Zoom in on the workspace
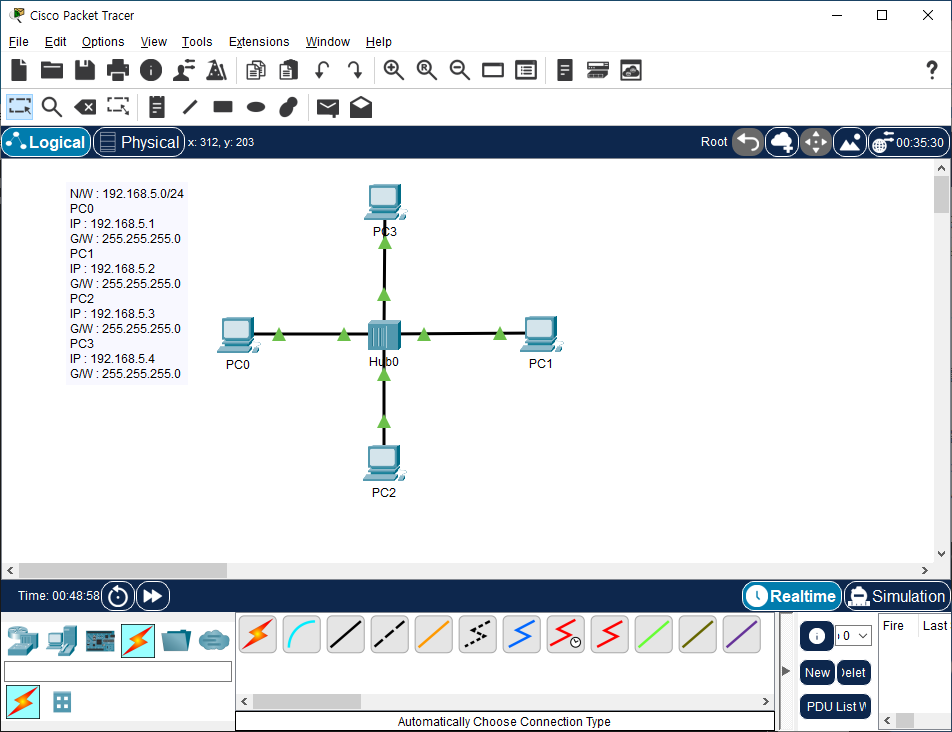The image size is (952, 732). coord(393,70)
